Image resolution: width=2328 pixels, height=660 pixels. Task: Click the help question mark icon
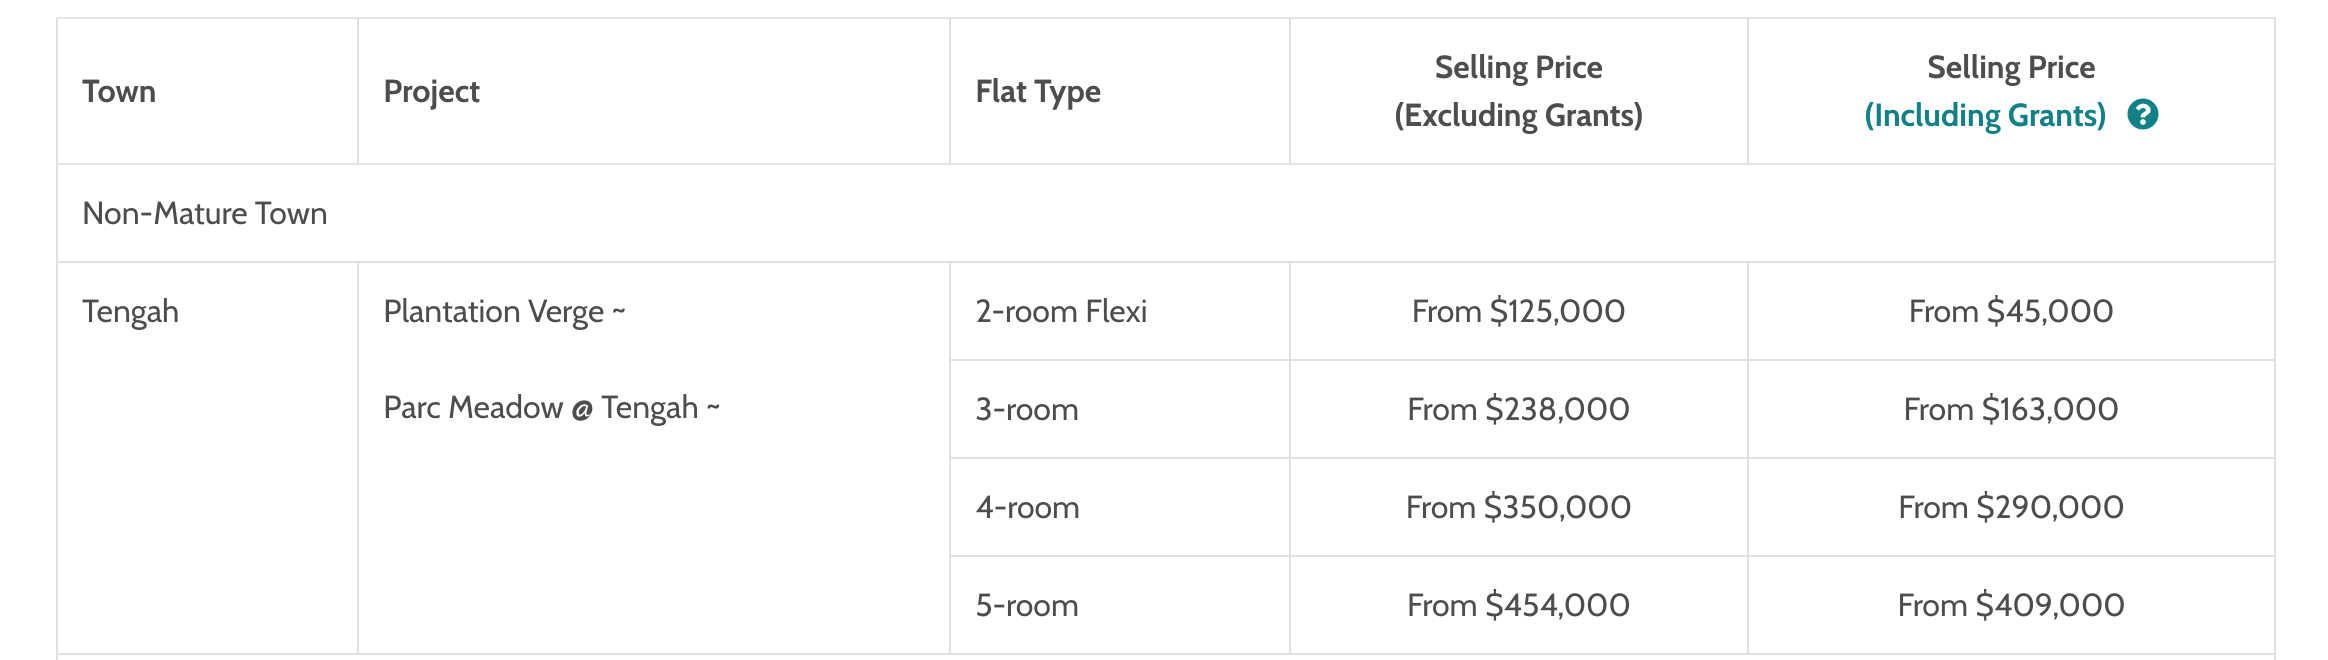coord(2142,115)
